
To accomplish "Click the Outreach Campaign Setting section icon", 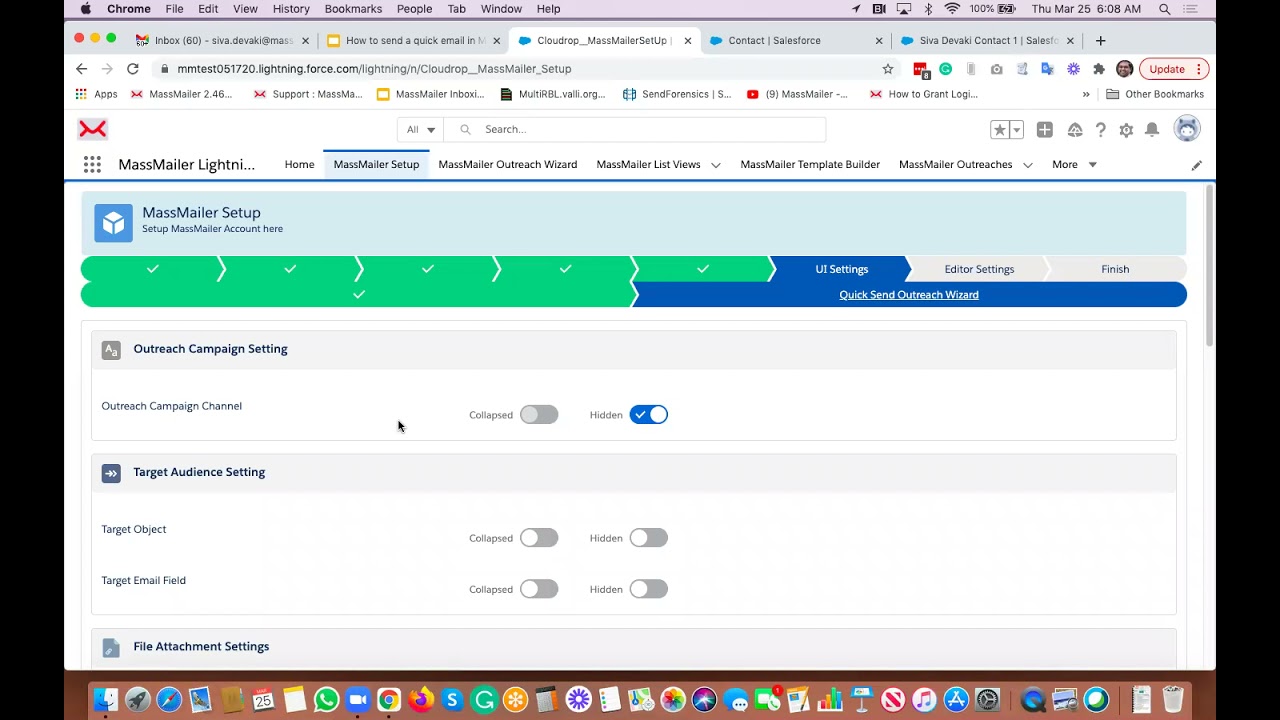I will click(111, 350).
